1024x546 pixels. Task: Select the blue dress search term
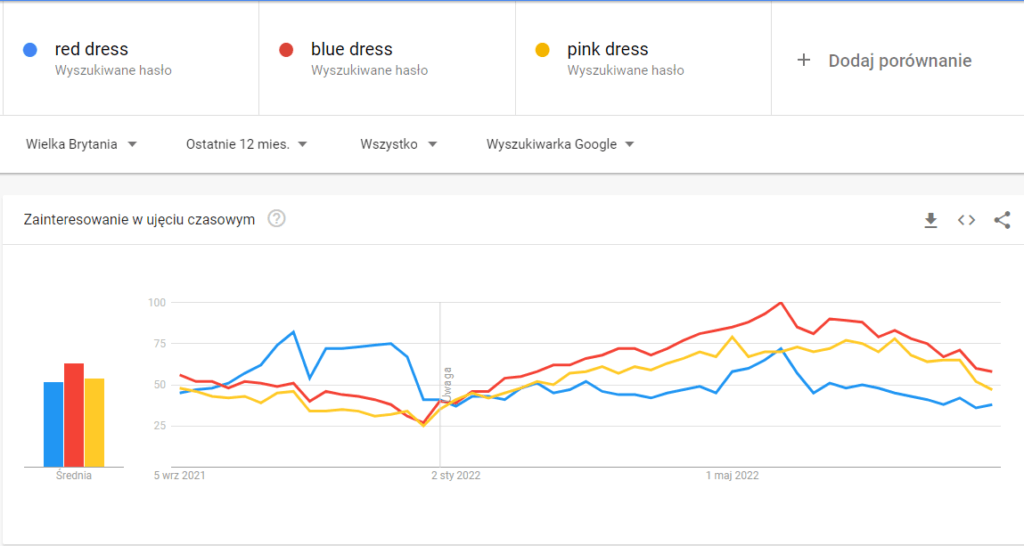pos(351,49)
